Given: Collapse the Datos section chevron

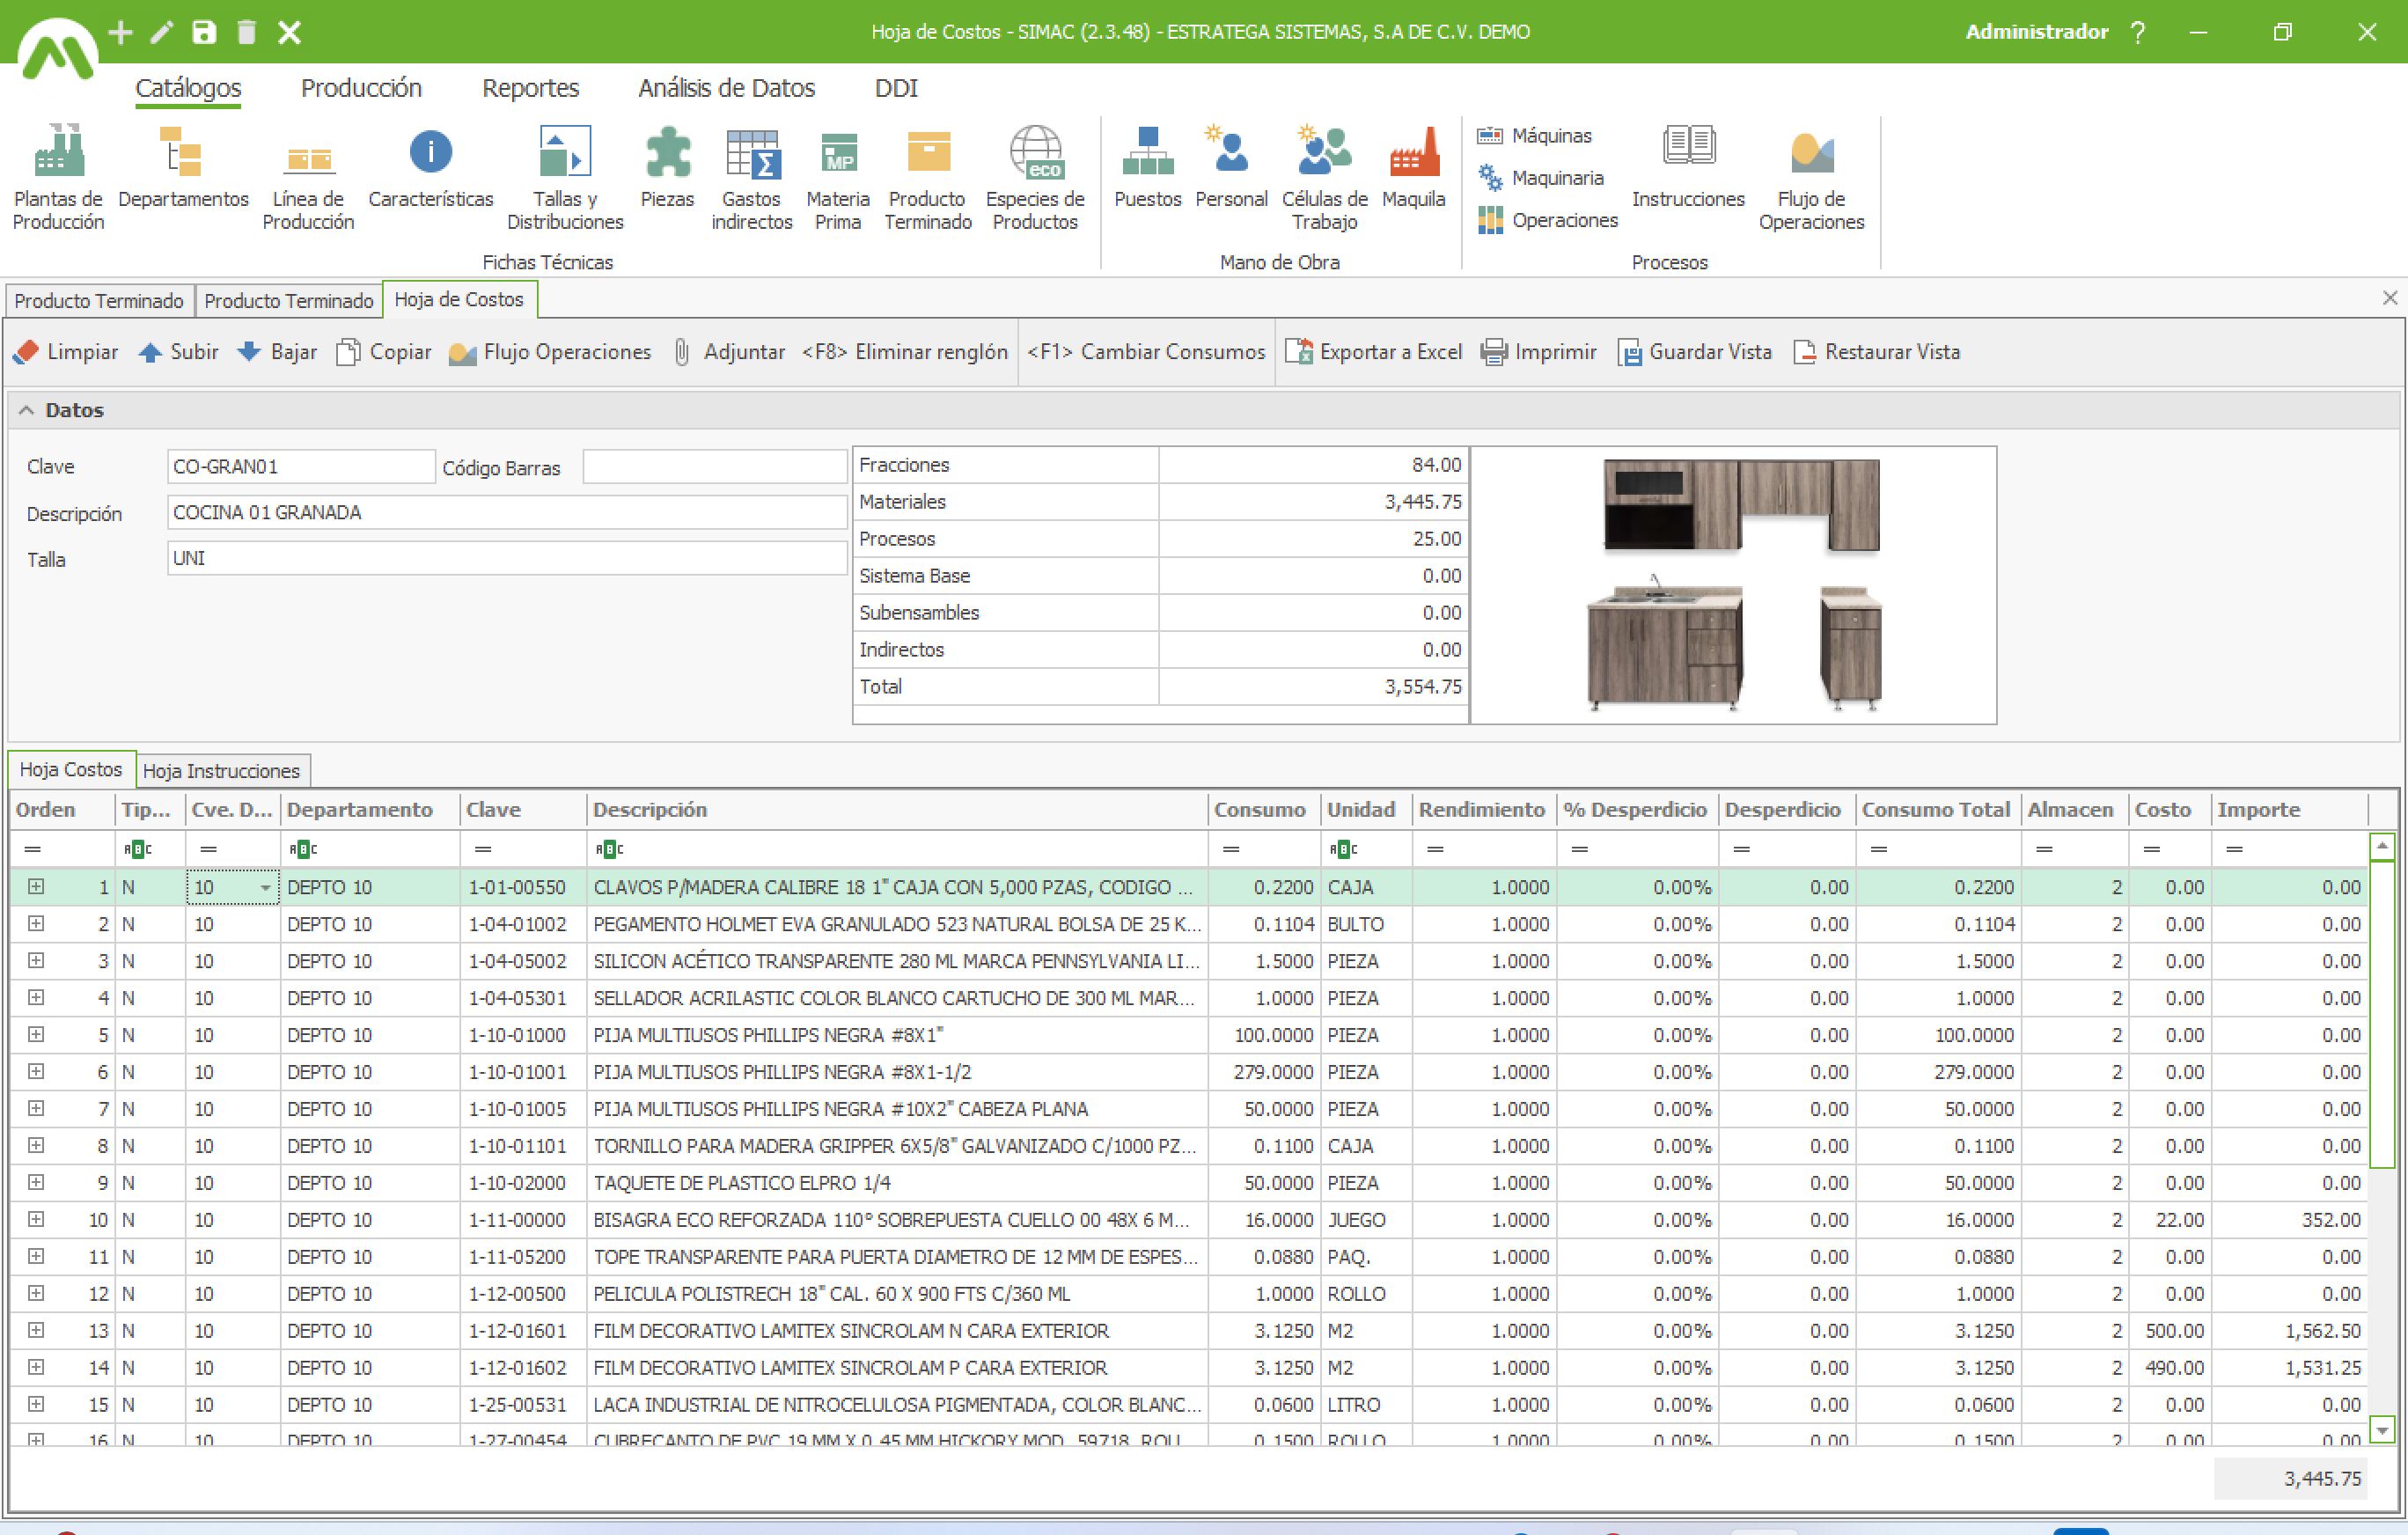Looking at the screenshot, I should [x=27, y=410].
